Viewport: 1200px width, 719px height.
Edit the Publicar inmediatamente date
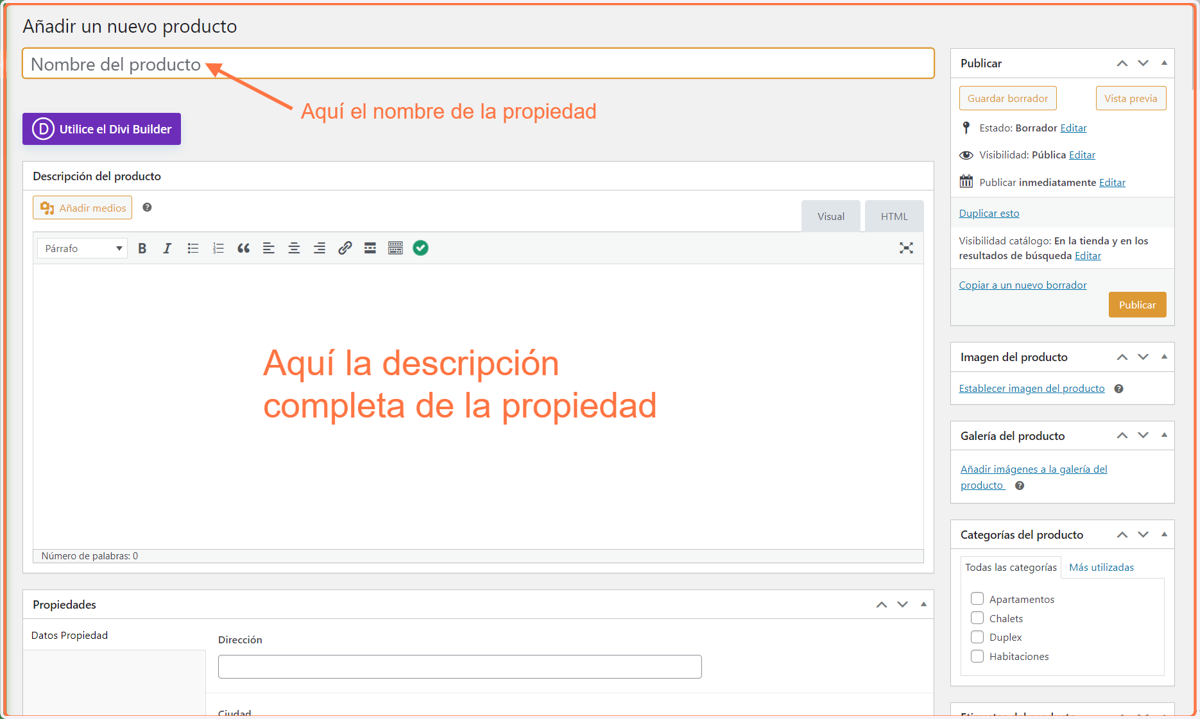pyautogui.click(x=1112, y=182)
